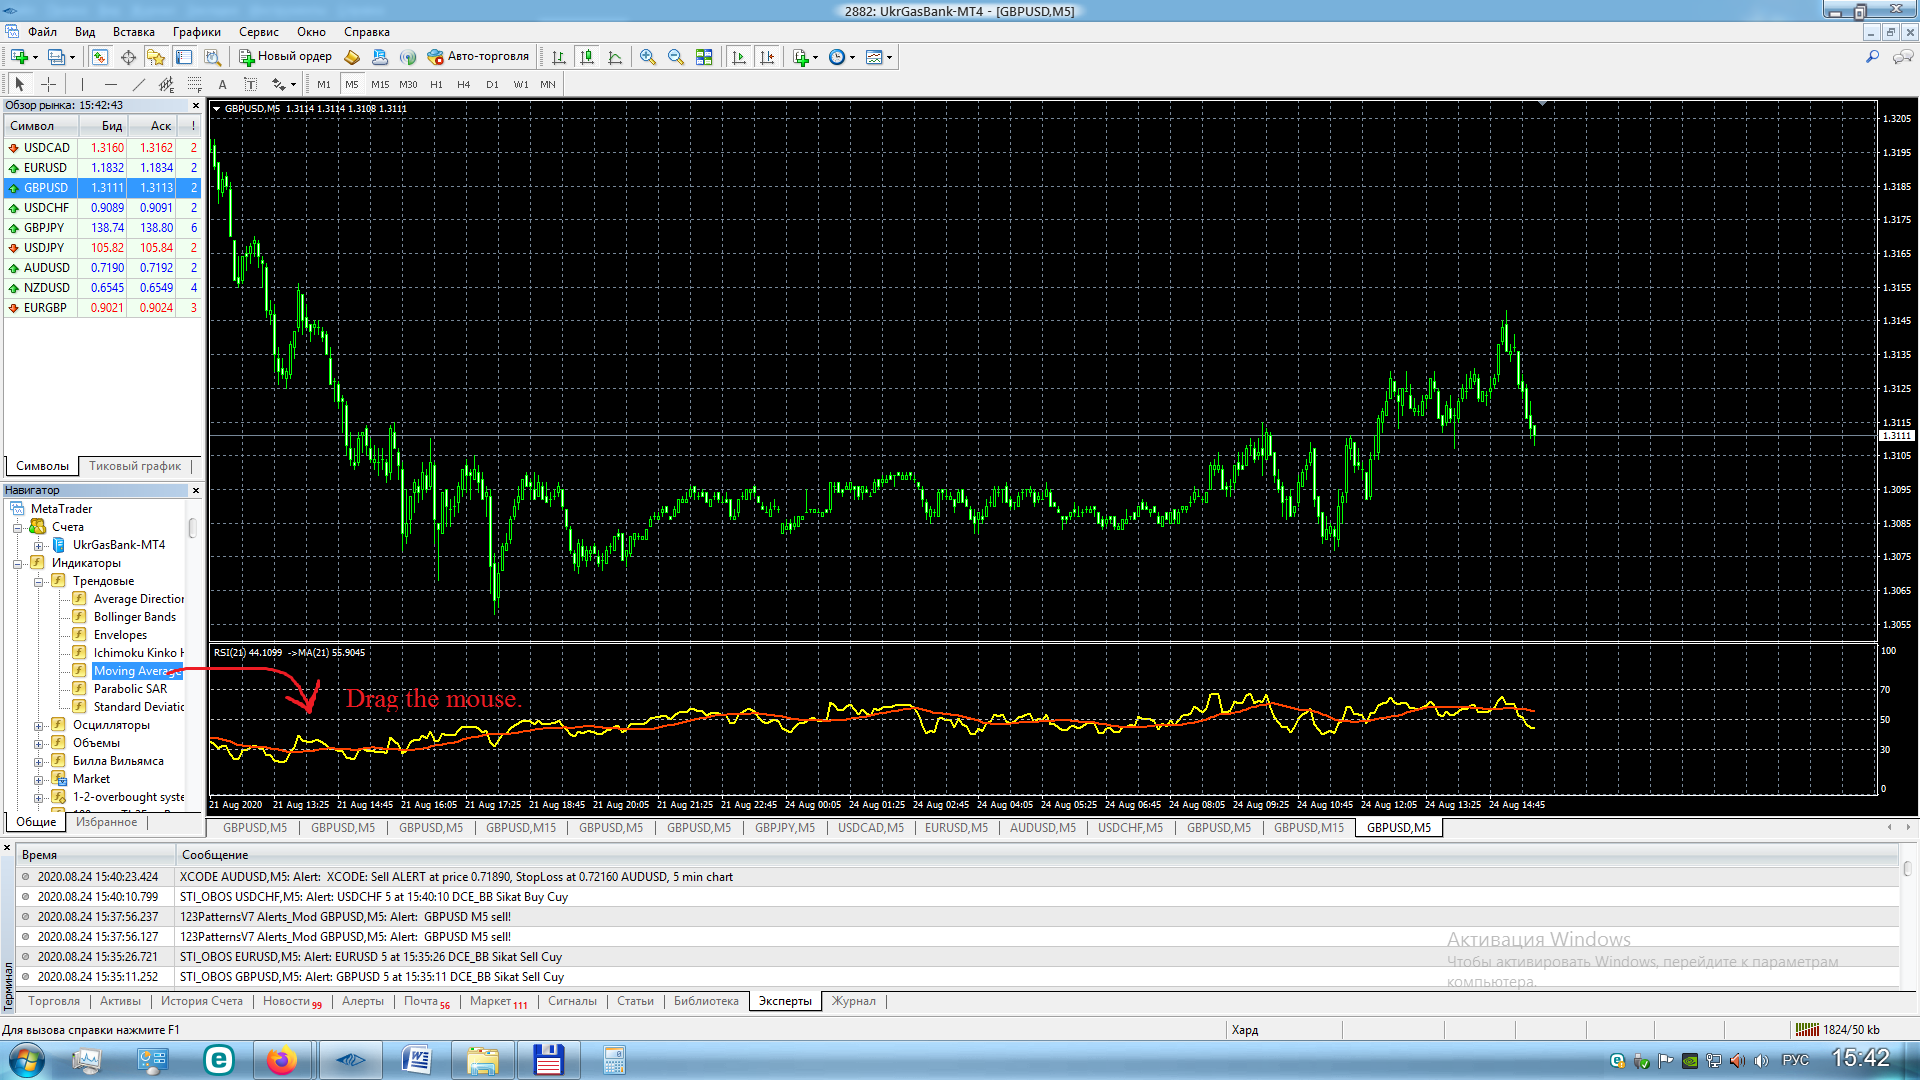
Task: Toggle Chart Shift button
Action: click(767, 57)
